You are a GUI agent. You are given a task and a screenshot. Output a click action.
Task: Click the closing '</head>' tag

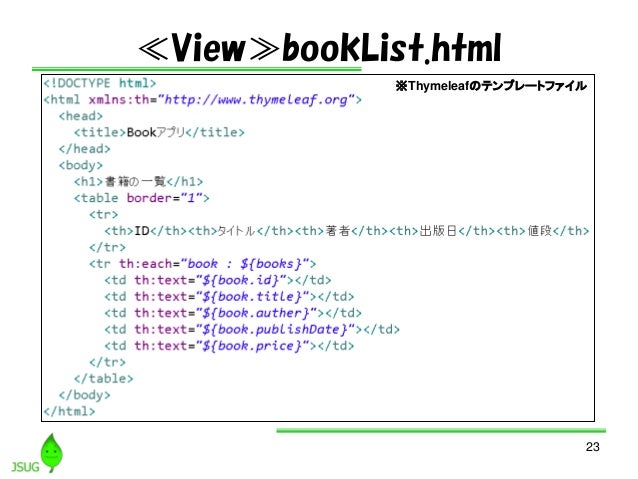point(84,149)
